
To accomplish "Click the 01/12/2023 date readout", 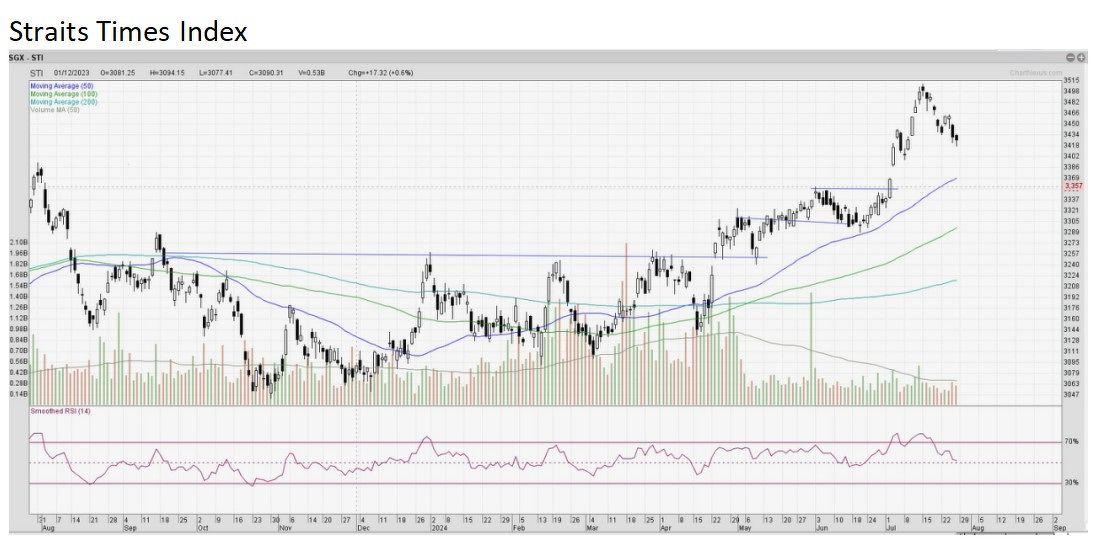I will click(x=72, y=73).
